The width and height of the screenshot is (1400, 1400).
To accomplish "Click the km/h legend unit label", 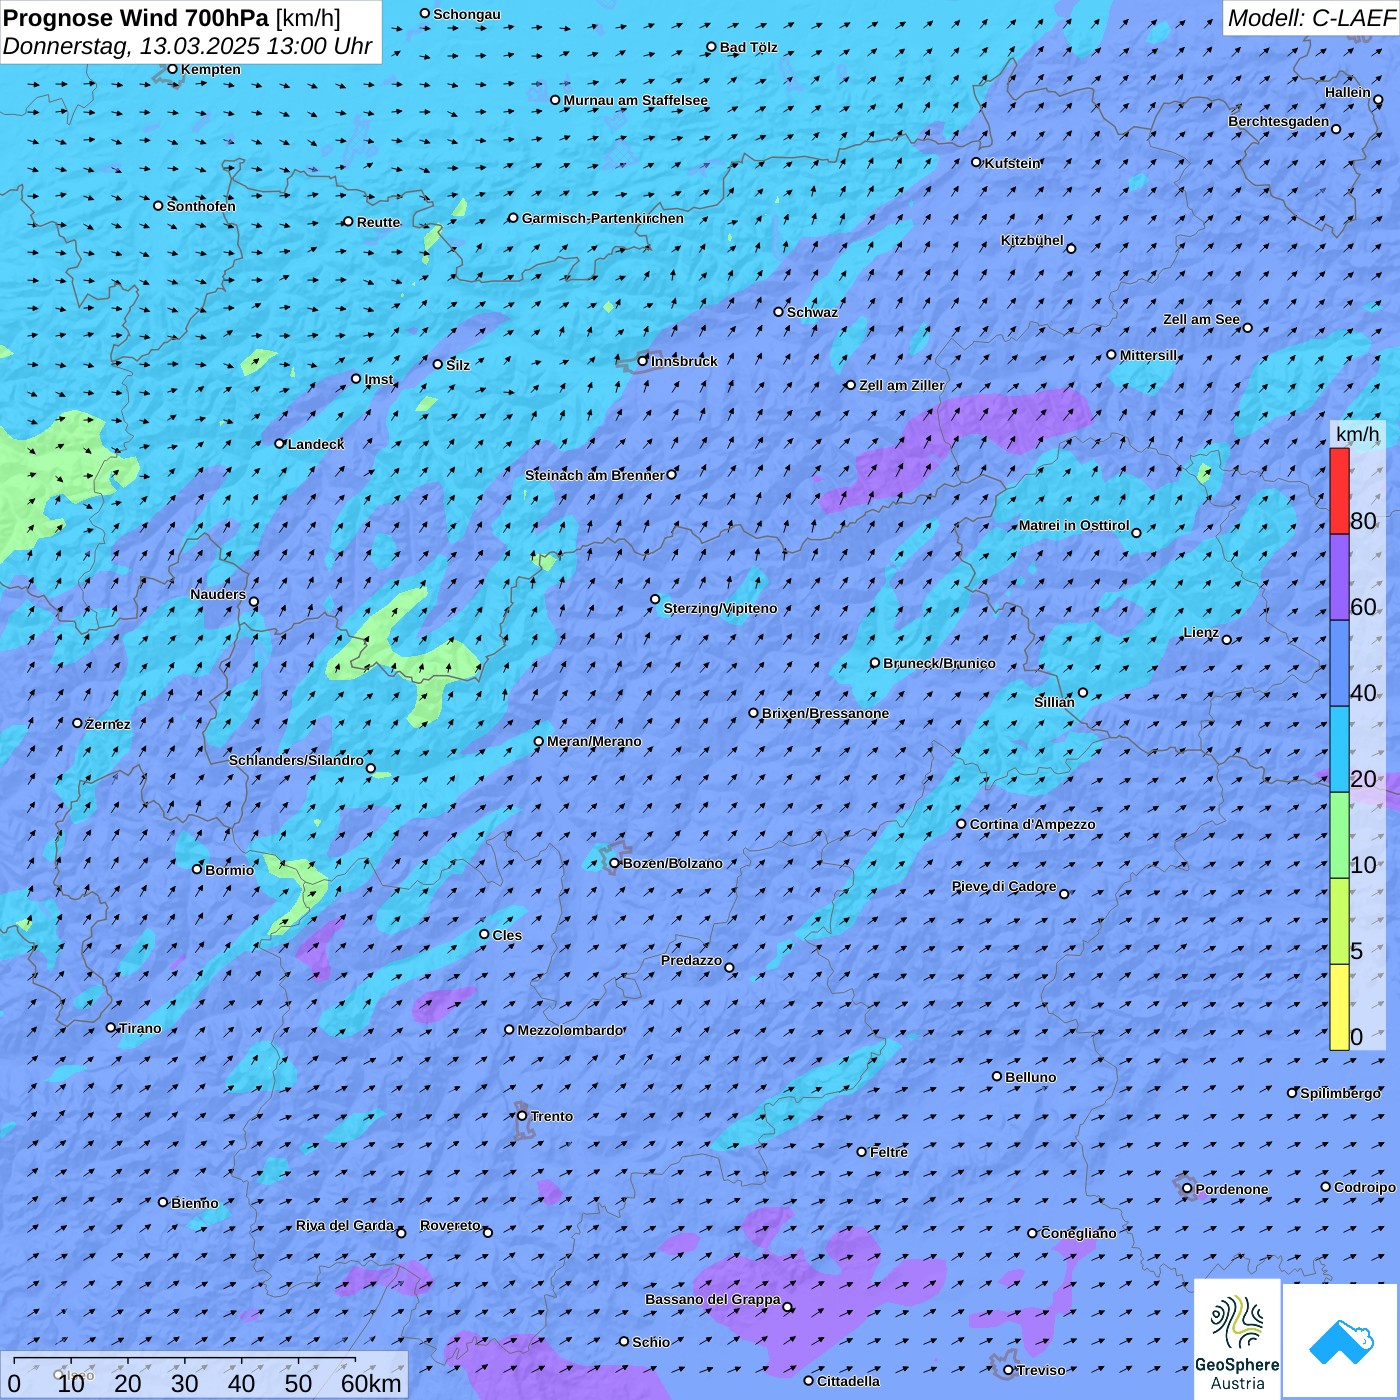I will click(1357, 434).
